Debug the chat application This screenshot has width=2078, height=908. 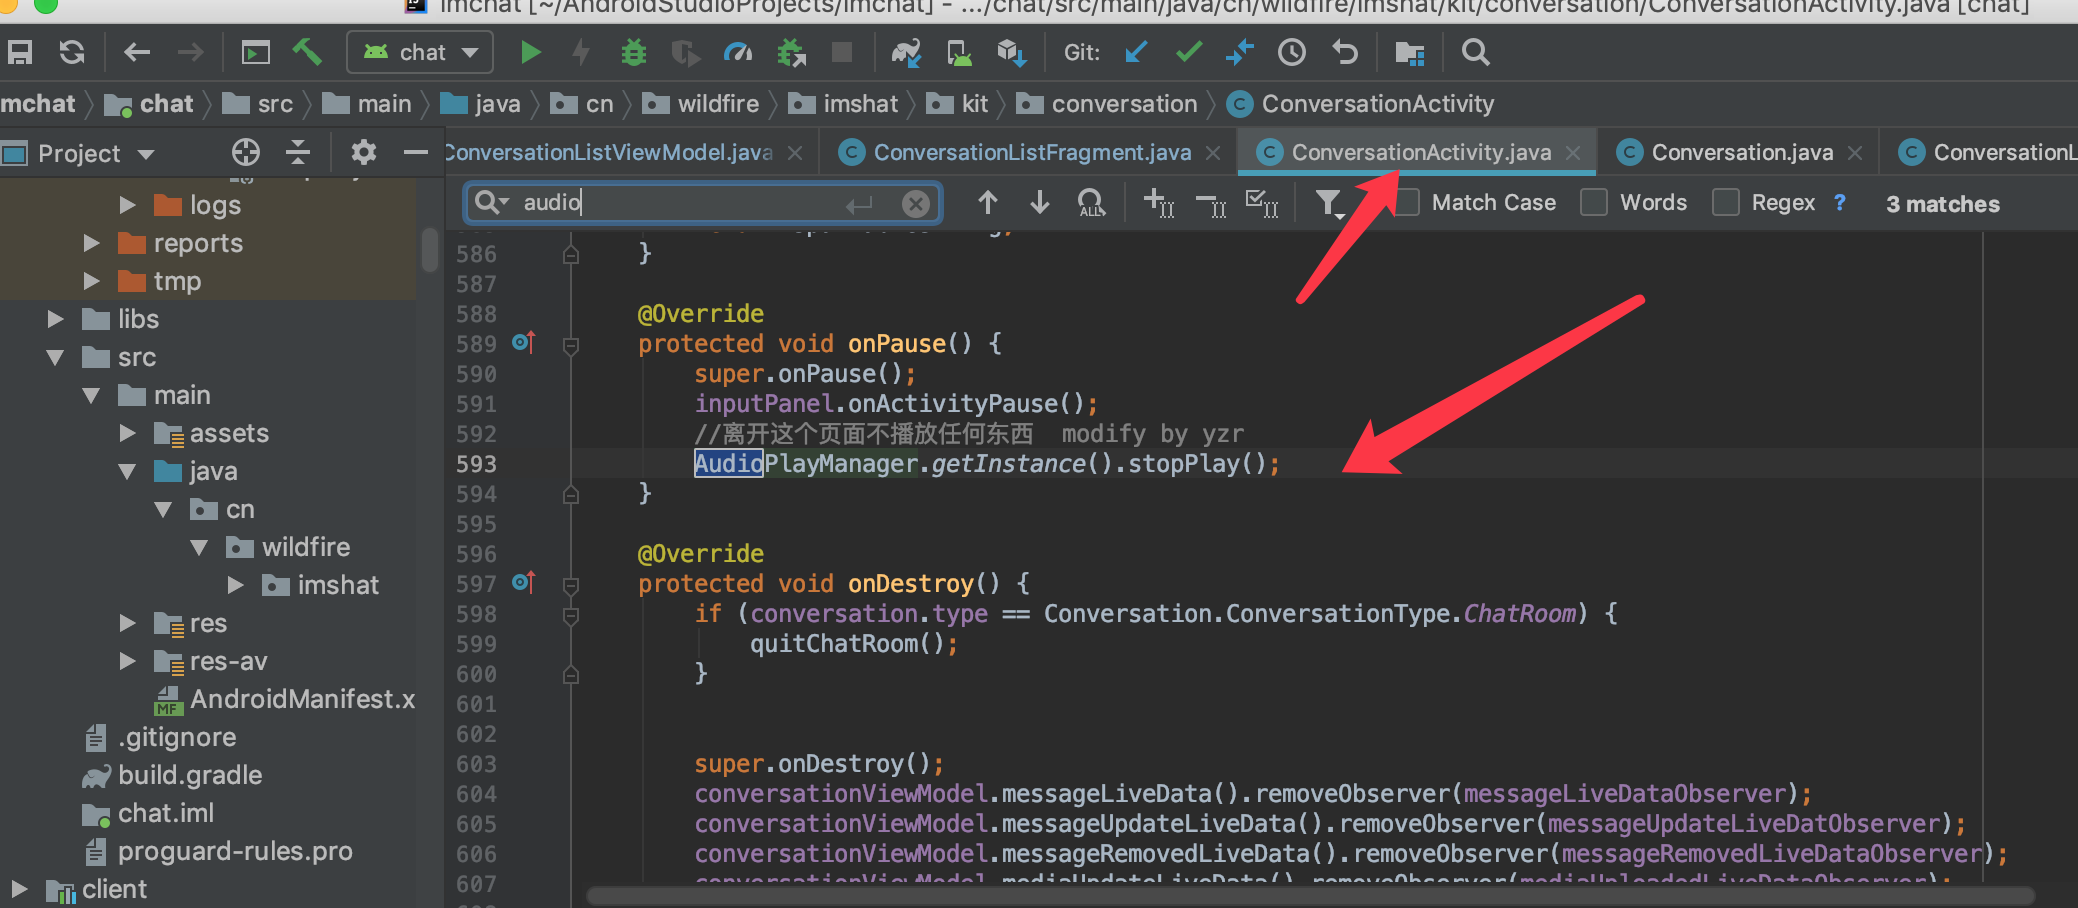tap(634, 52)
